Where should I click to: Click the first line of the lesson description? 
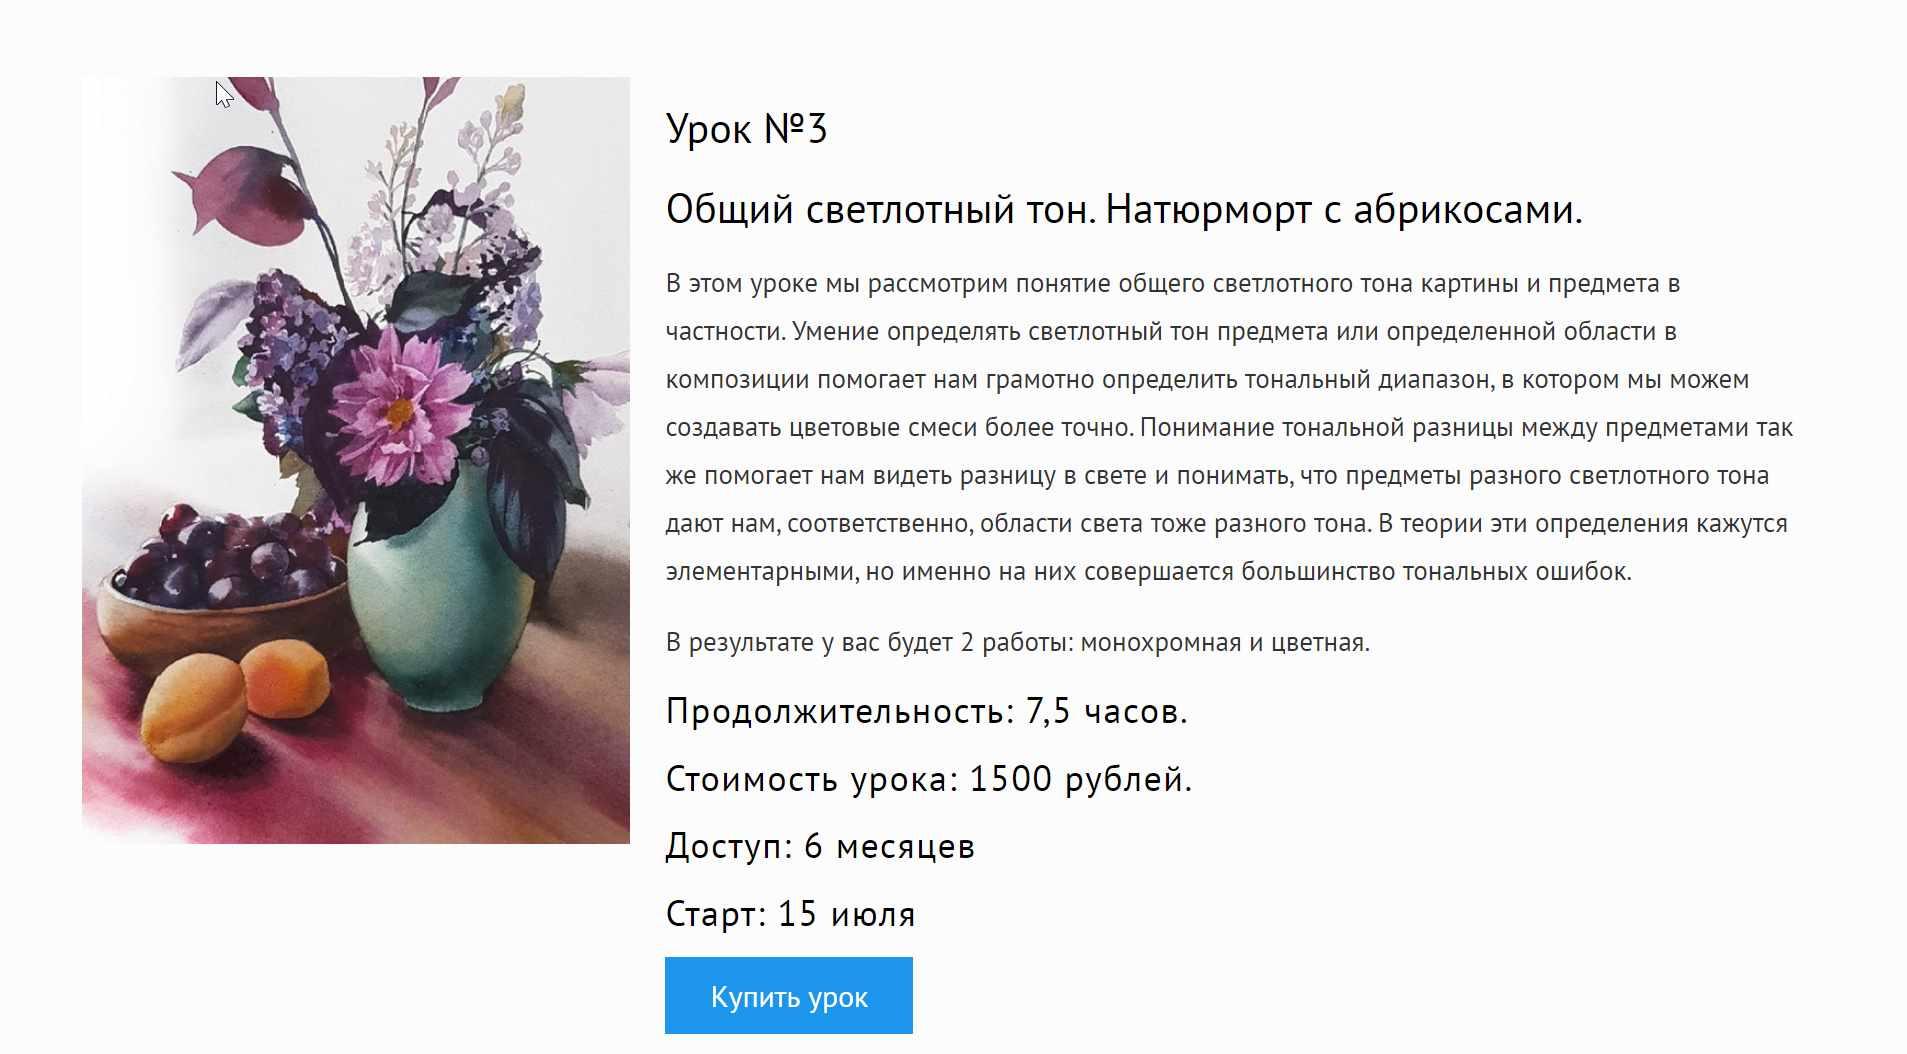pyautogui.click(x=1172, y=283)
